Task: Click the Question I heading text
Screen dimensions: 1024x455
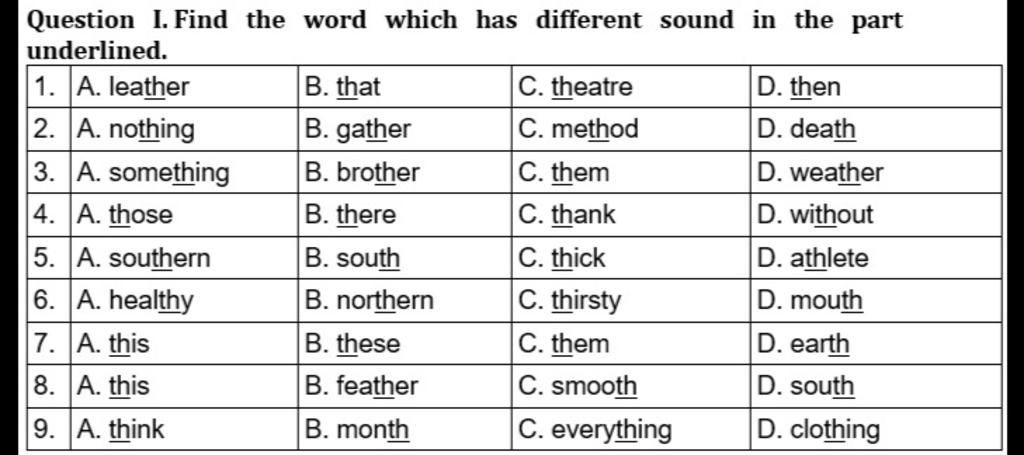Action: coord(464,33)
